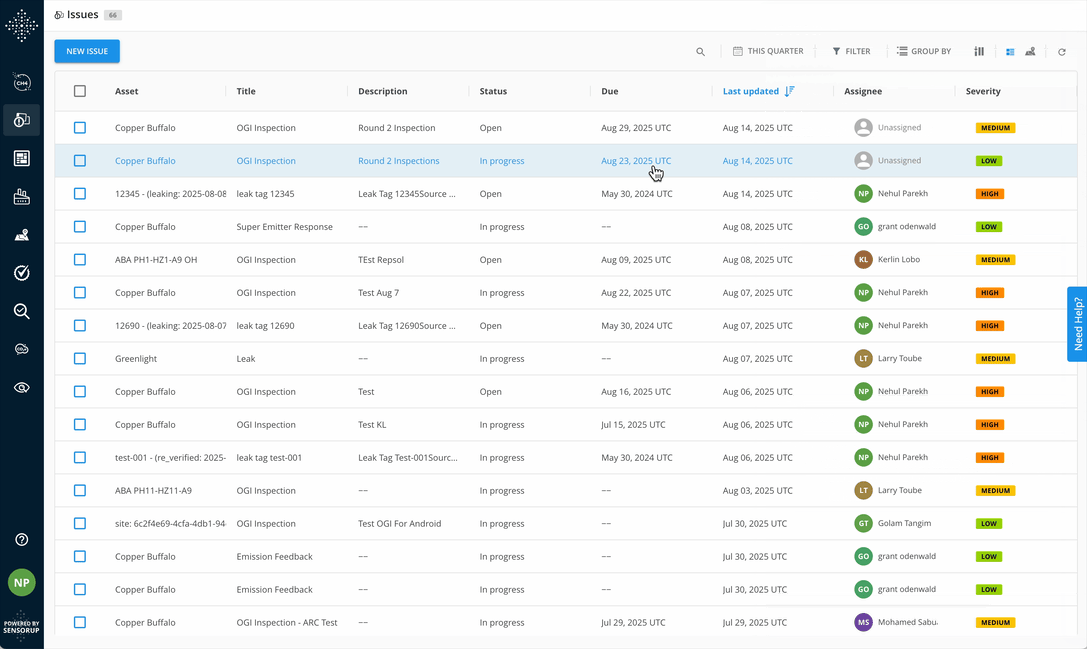Viewport: 1087px width, 649px height.
Task: Click Larry Toube avatar in Greenlight row
Action: click(863, 358)
